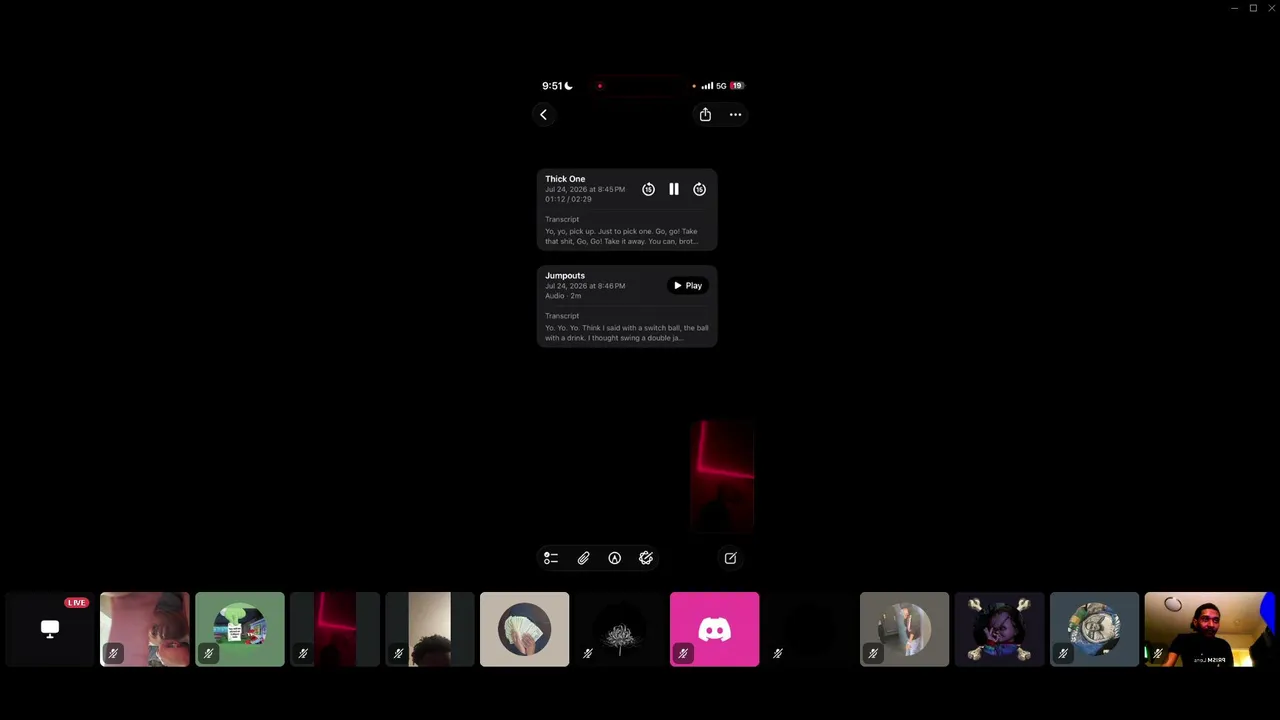
Task: Click the LIVE badge on stream tile
Action: click(x=77, y=603)
